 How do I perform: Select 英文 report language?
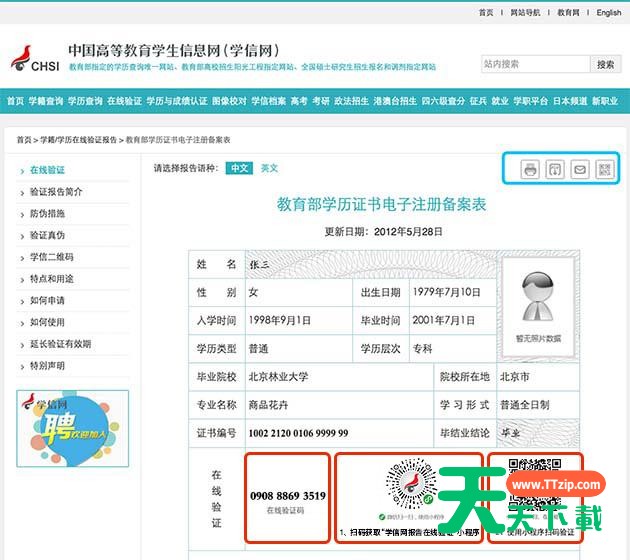click(x=269, y=168)
